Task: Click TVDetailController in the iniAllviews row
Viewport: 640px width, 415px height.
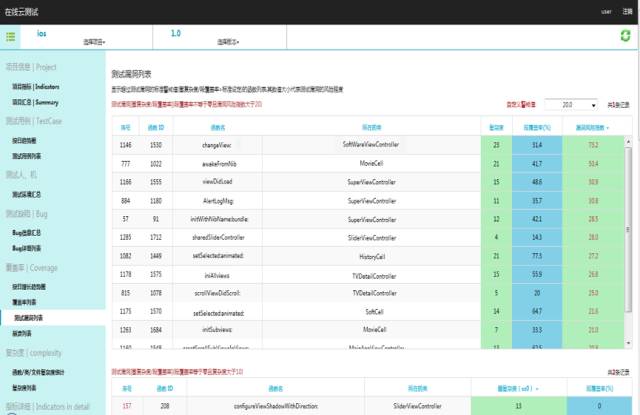Action: 374,276
